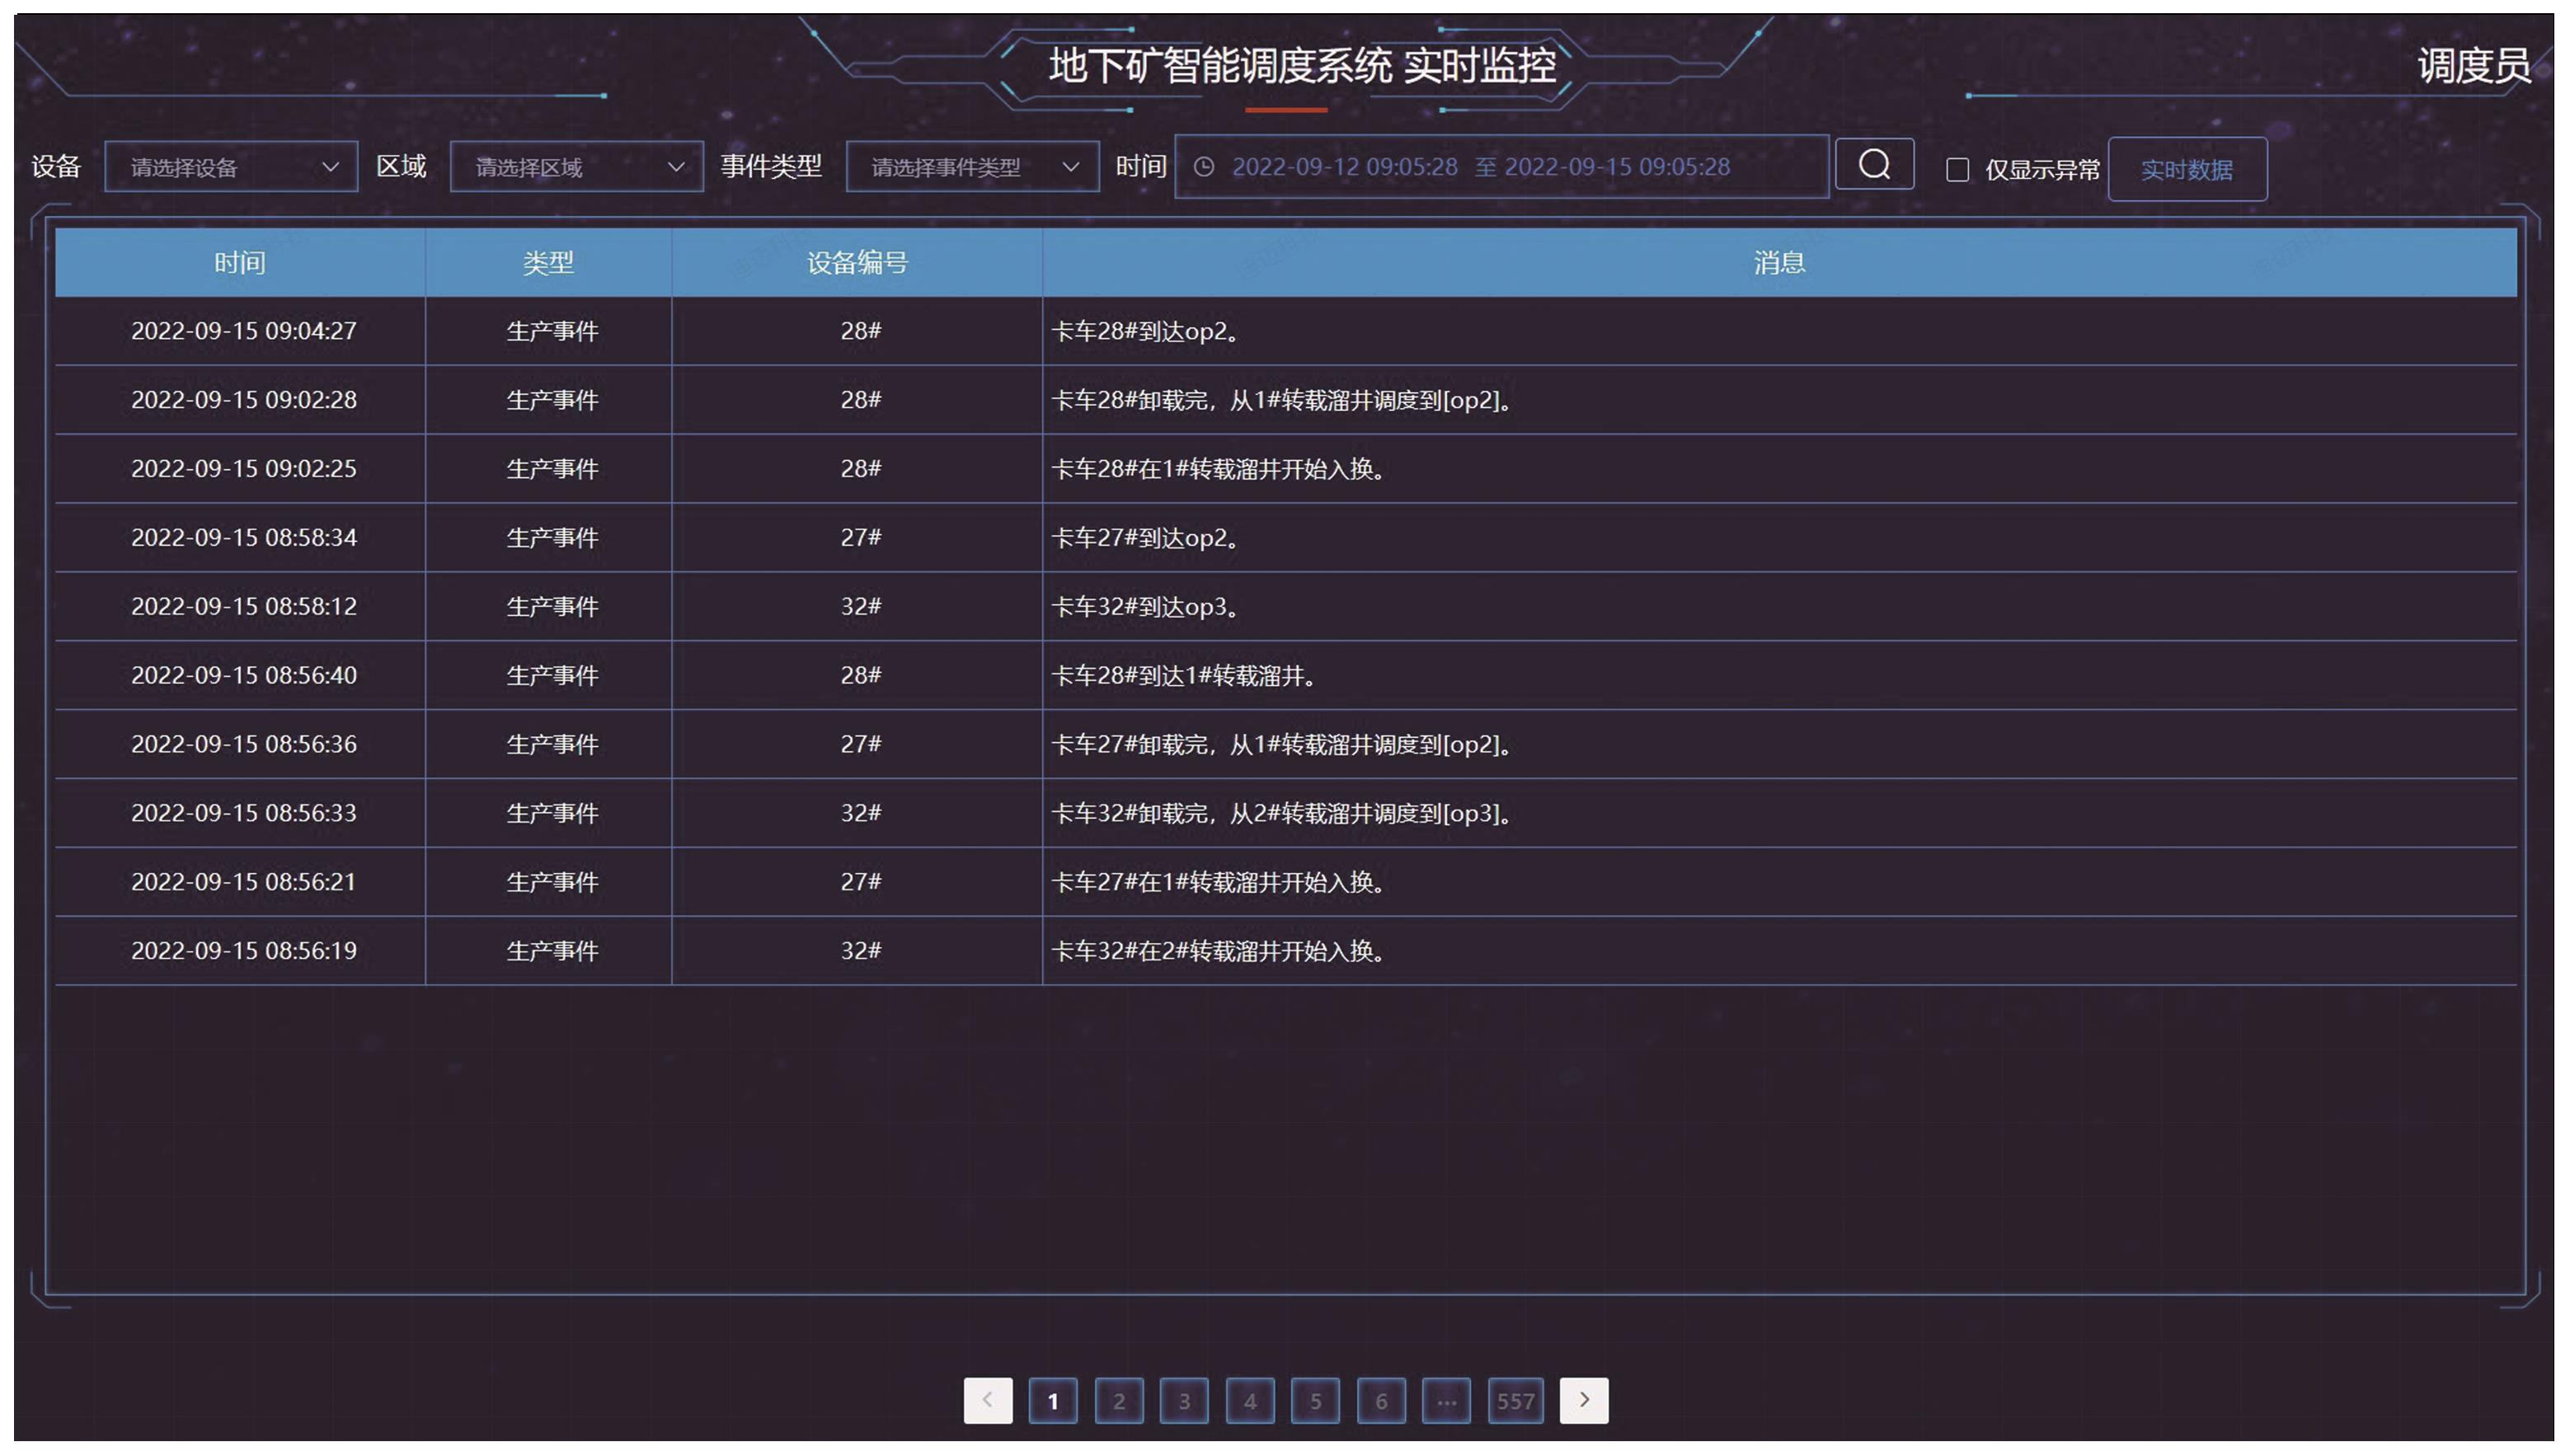2570x1456 pixels.
Task: Select the row timestamped 09:04:27
Action: pos(243,331)
